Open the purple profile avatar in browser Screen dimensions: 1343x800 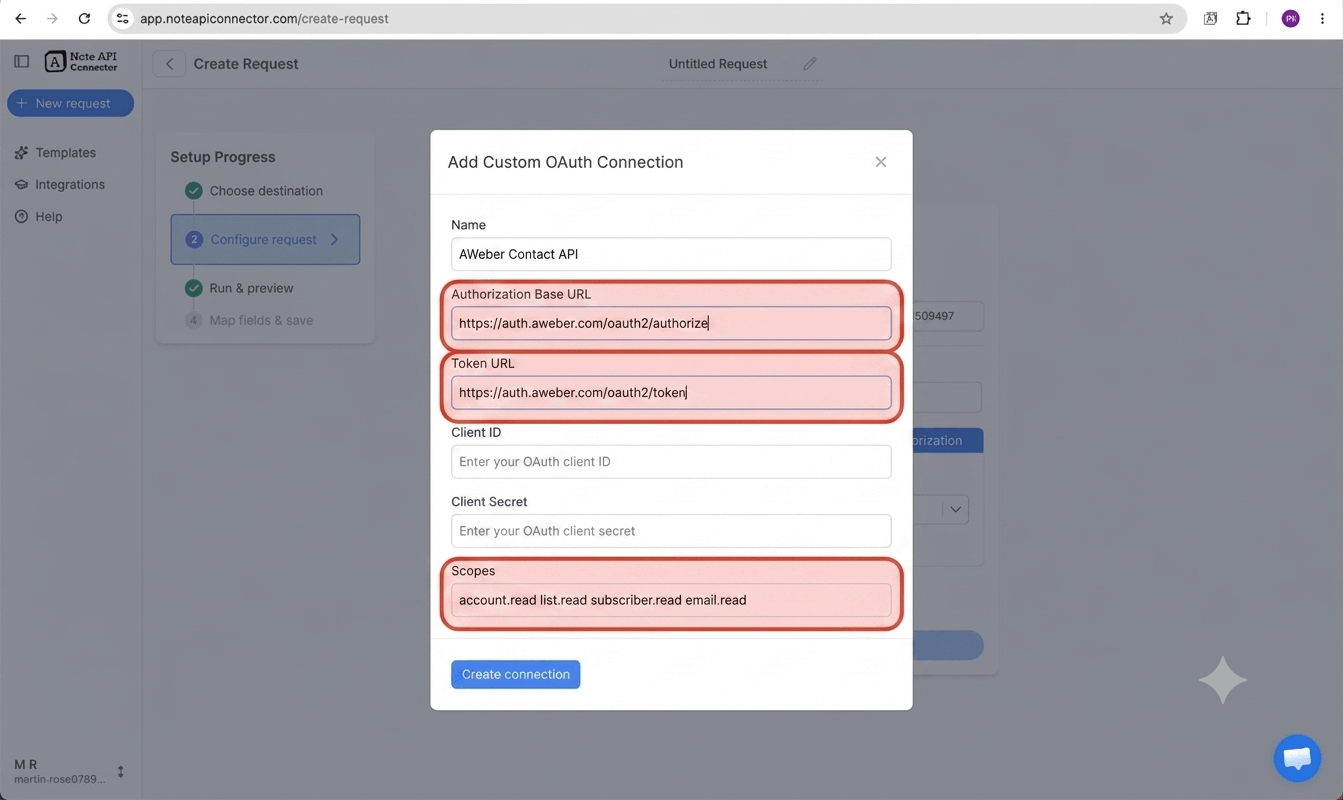click(x=1290, y=18)
